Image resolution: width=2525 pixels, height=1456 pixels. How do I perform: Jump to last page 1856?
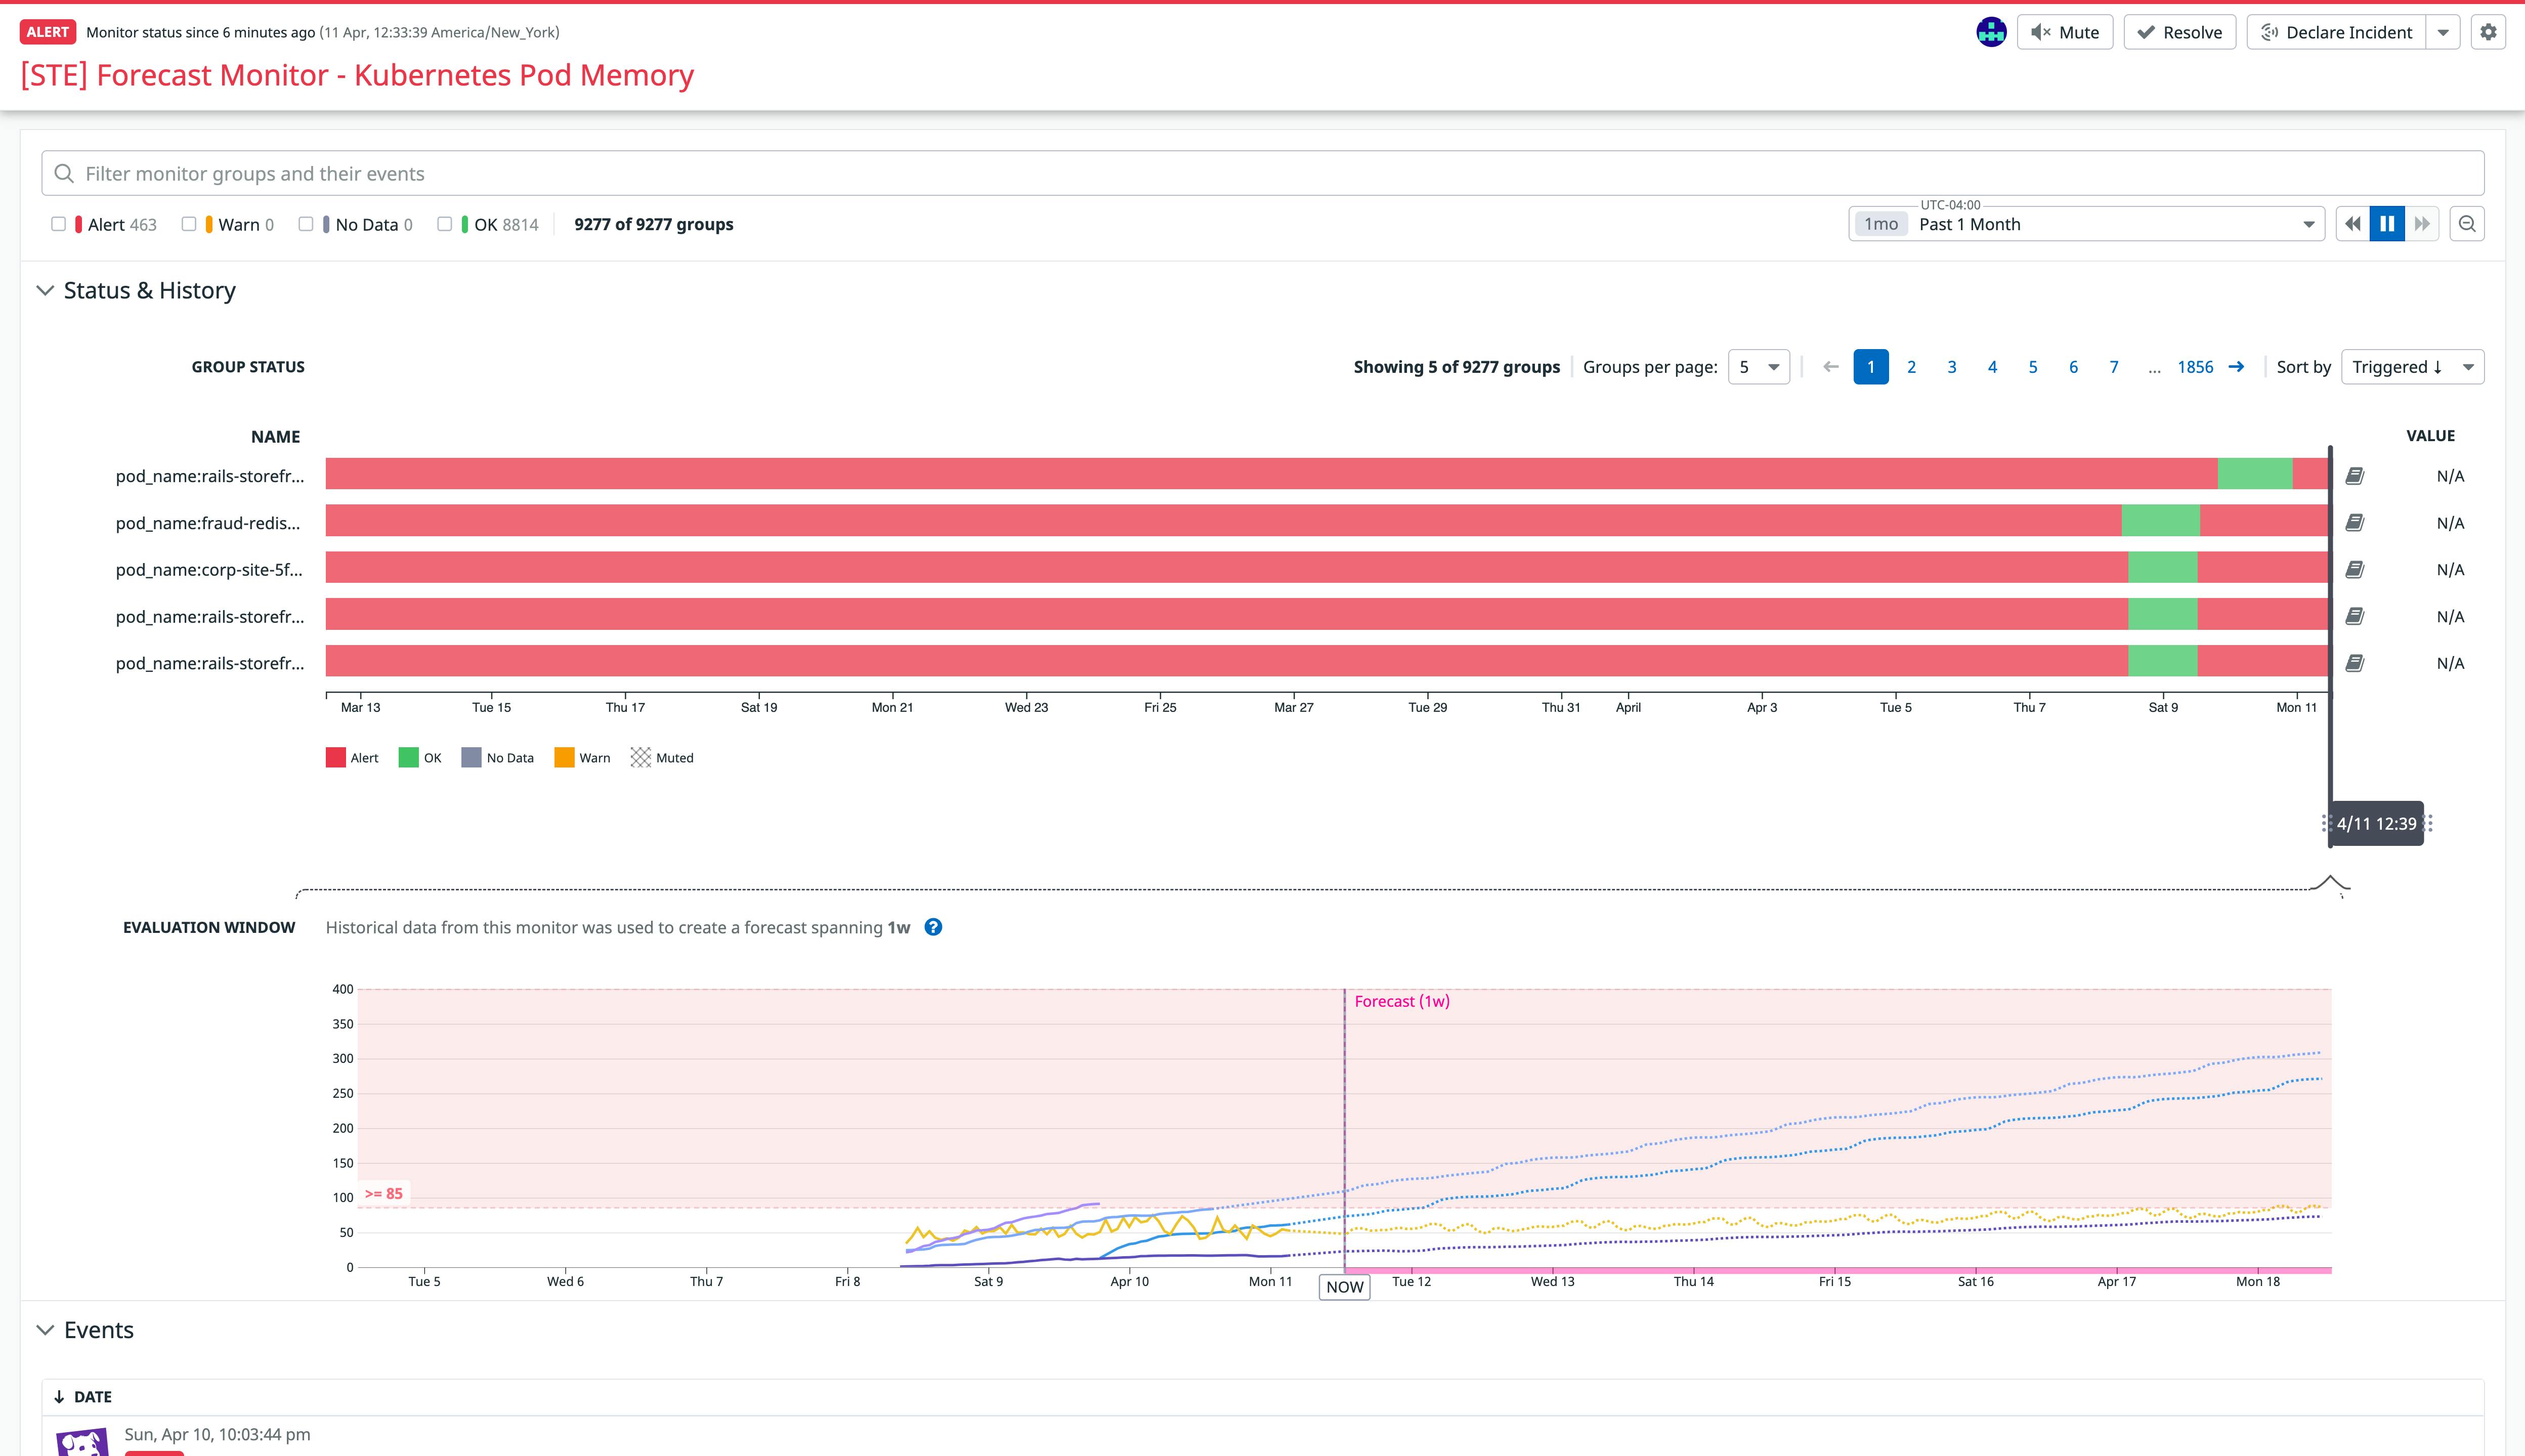(2195, 367)
